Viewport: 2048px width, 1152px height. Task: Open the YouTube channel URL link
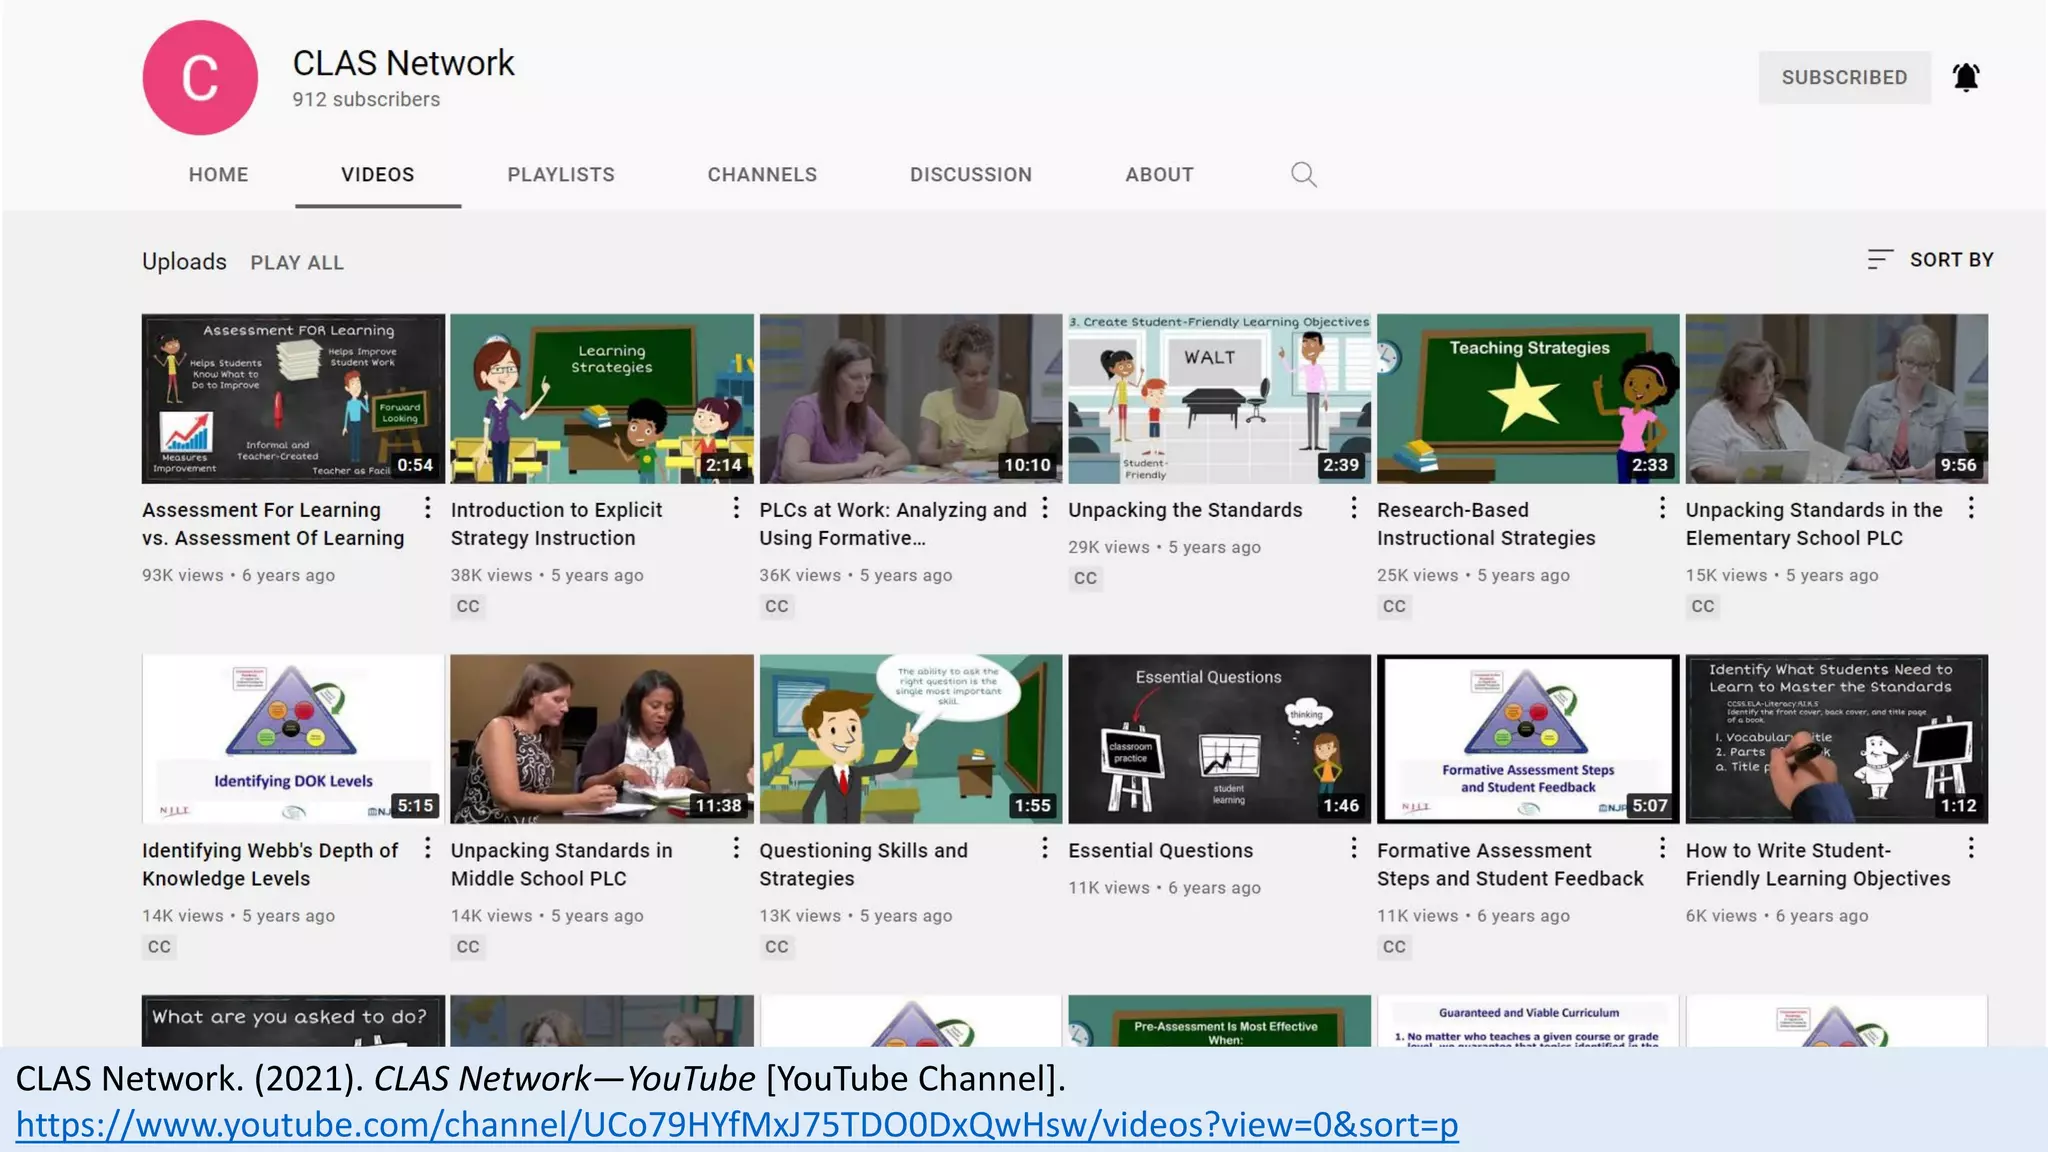click(x=737, y=1125)
